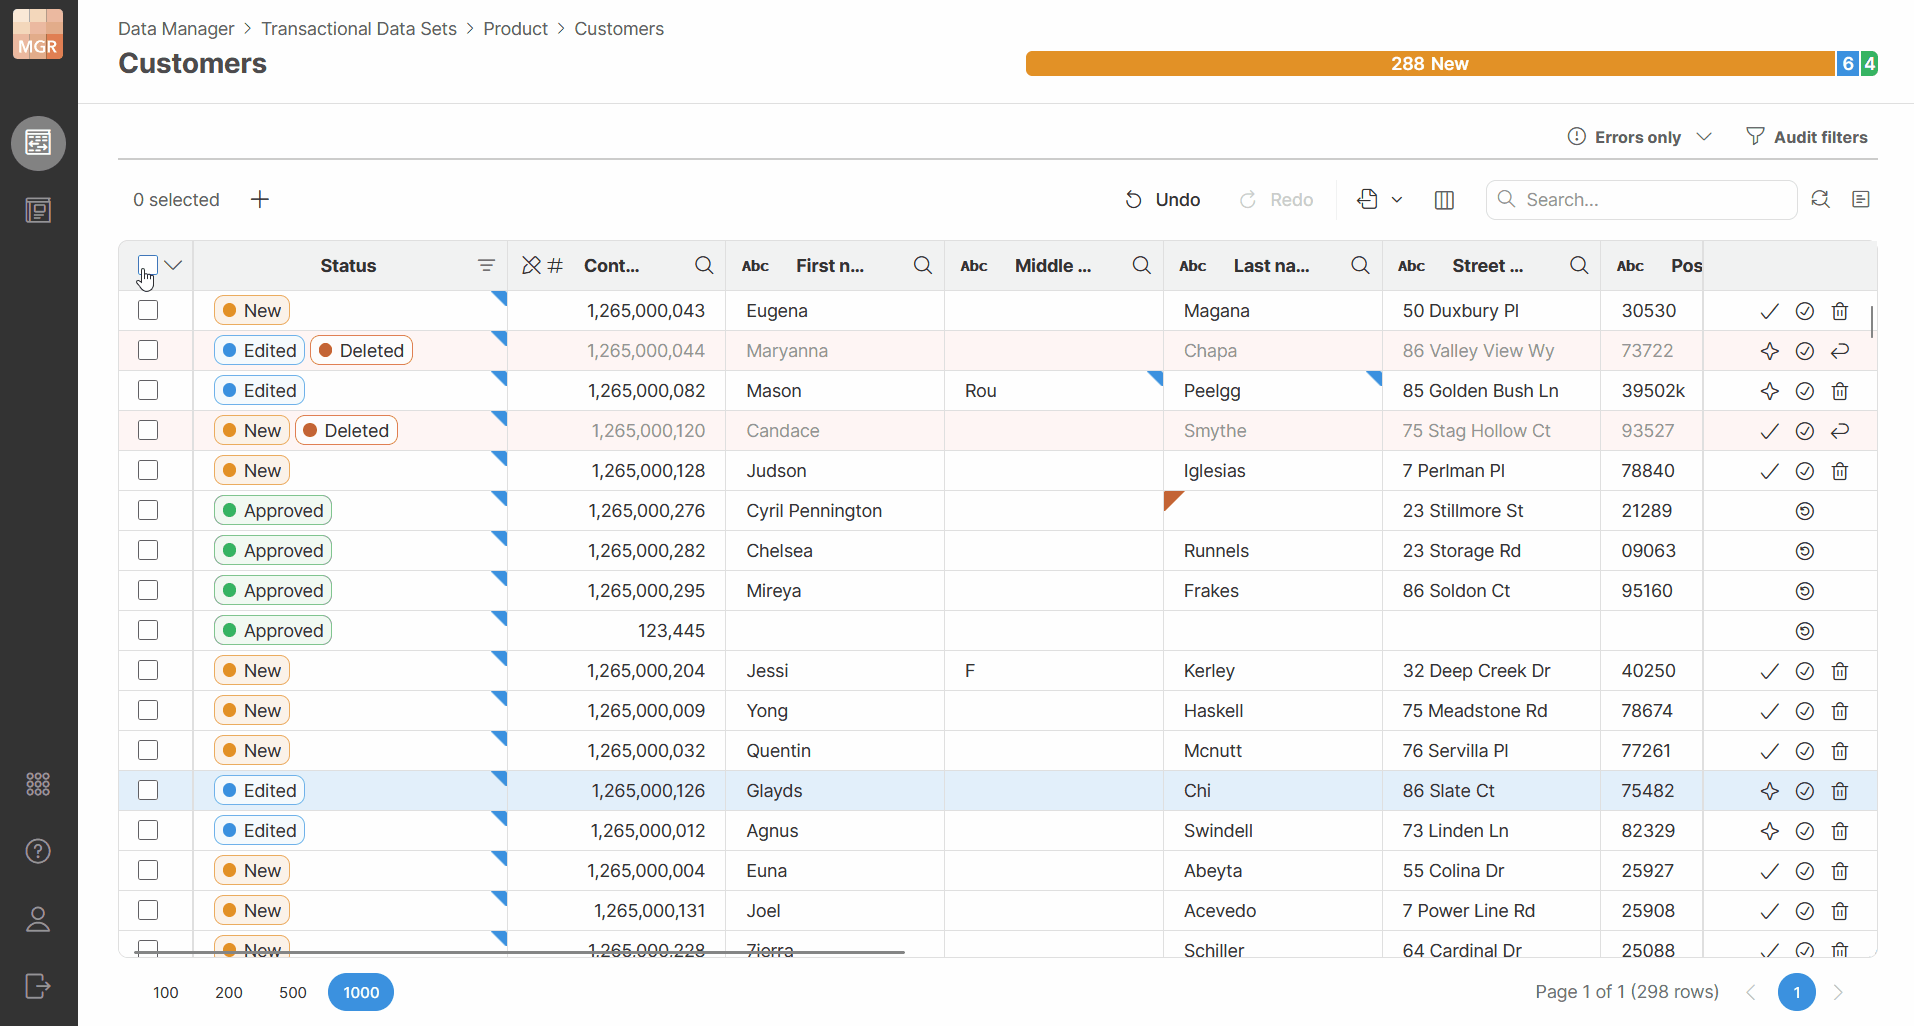This screenshot has height=1026, width=1914.
Task: Go to previous page arrow
Action: pos(1751,992)
